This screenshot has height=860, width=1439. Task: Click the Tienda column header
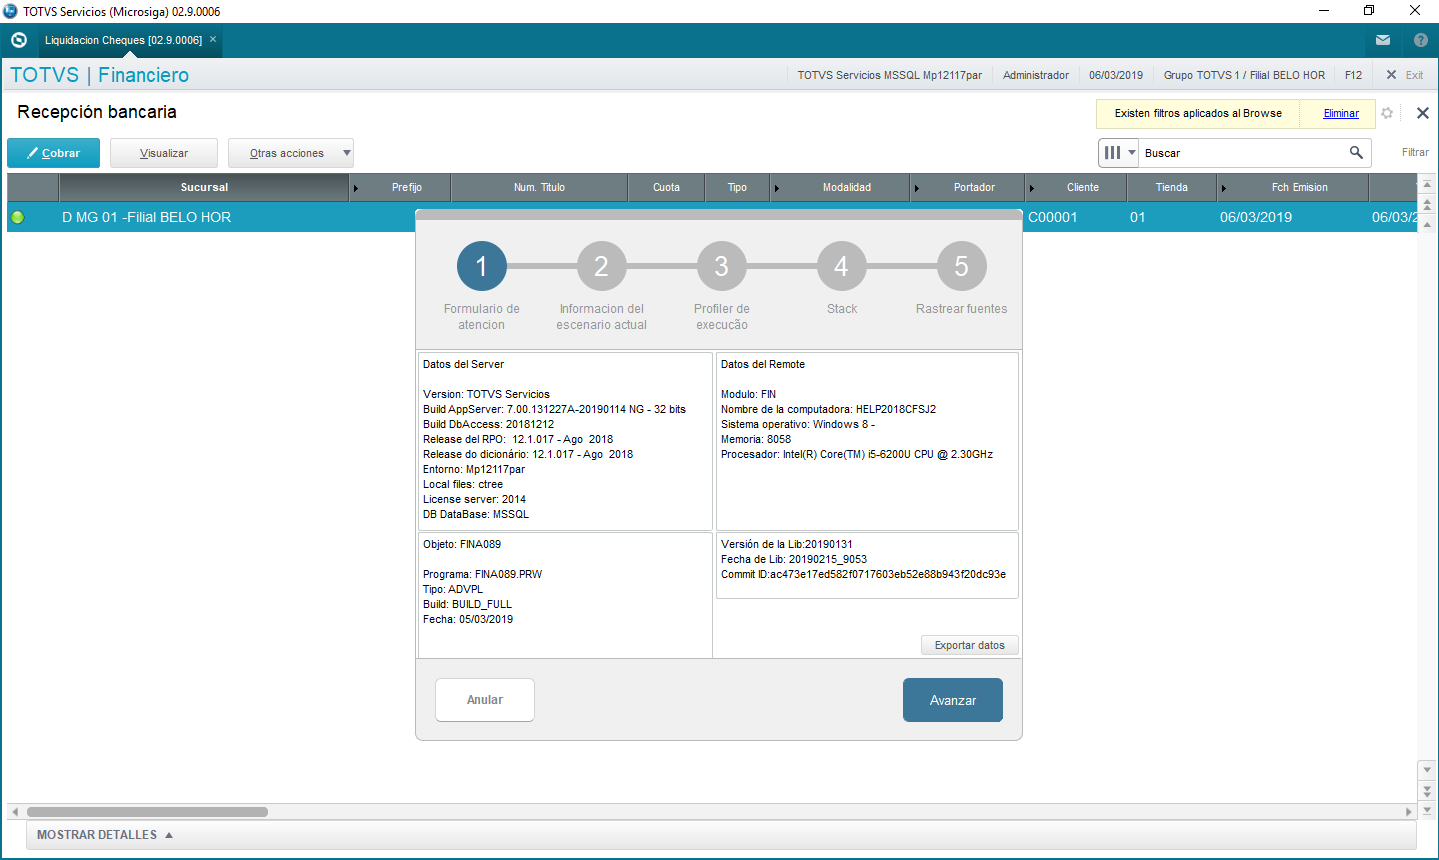[1171, 187]
